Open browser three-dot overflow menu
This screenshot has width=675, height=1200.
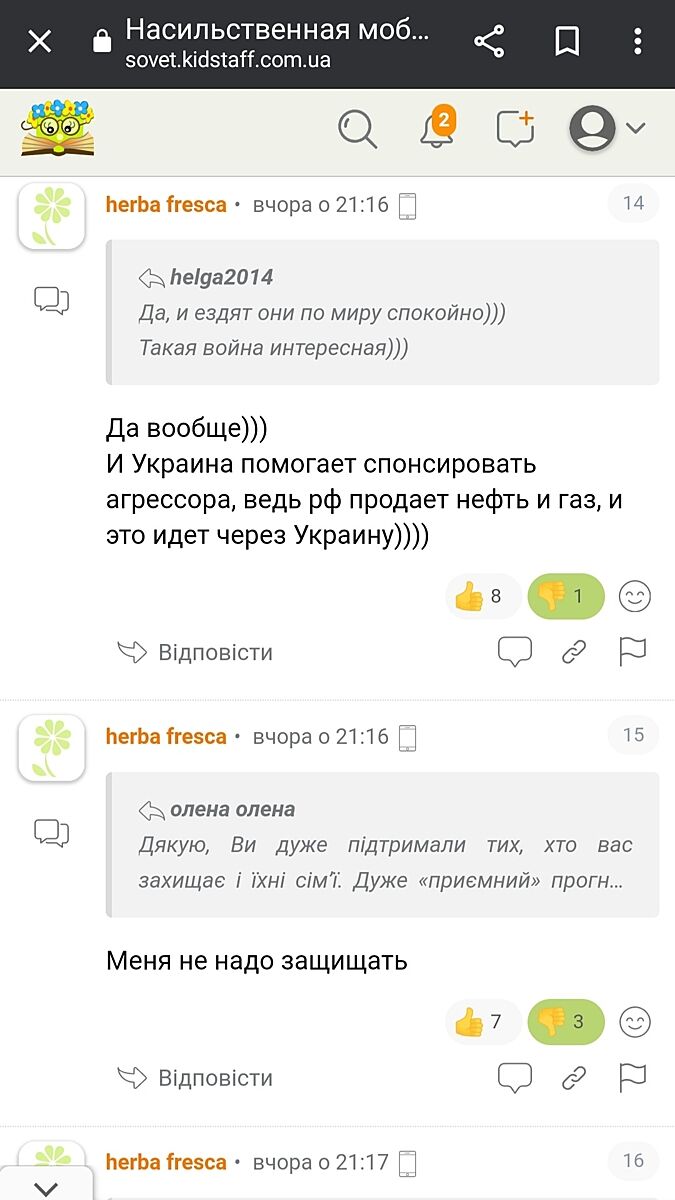[638, 42]
